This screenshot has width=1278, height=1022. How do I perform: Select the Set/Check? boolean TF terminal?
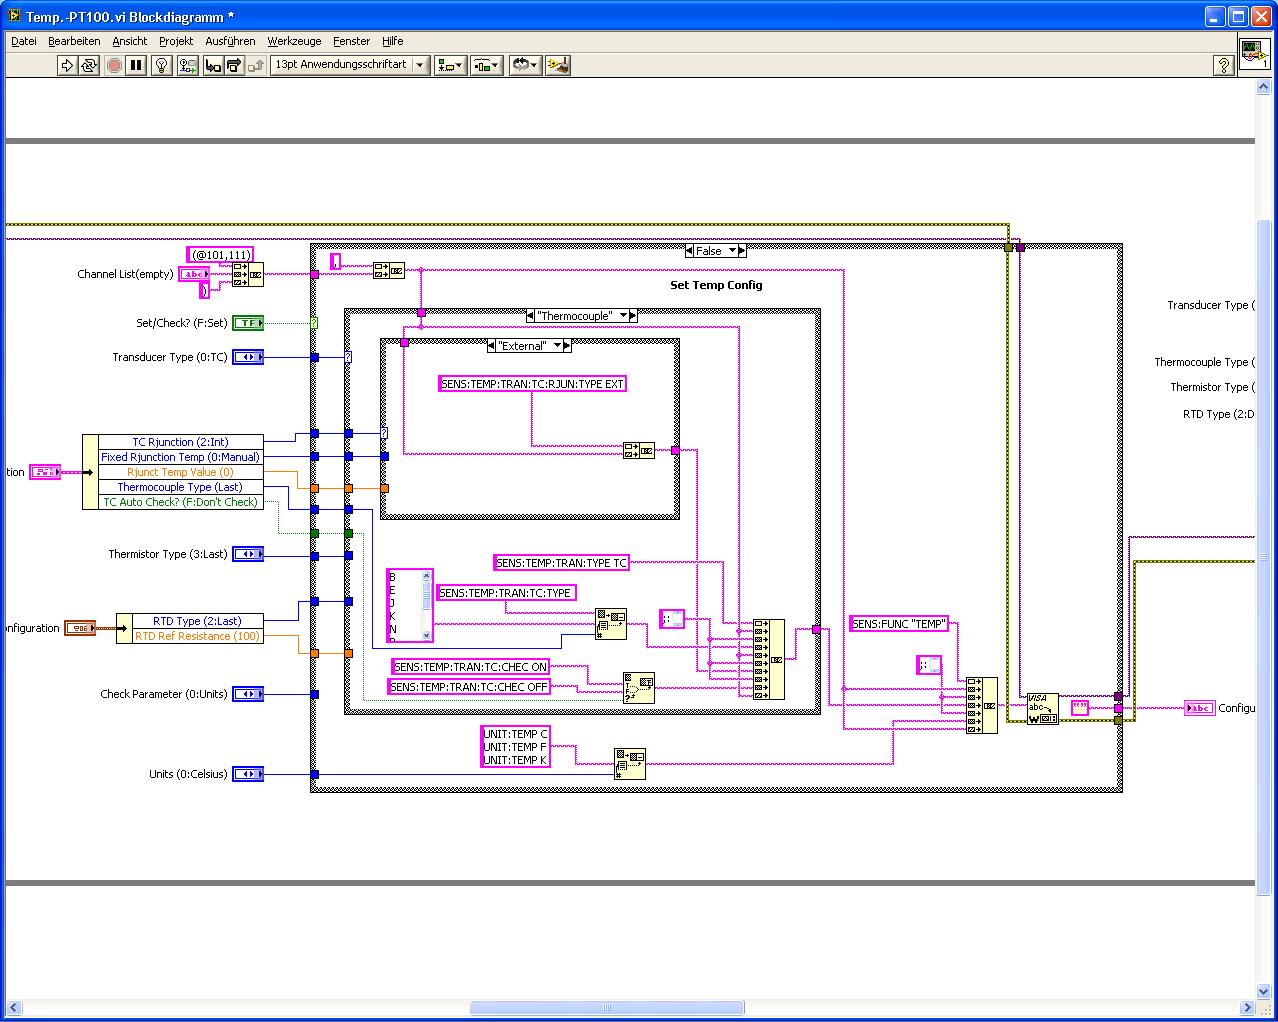pyautogui.click(x=248, y=323)
